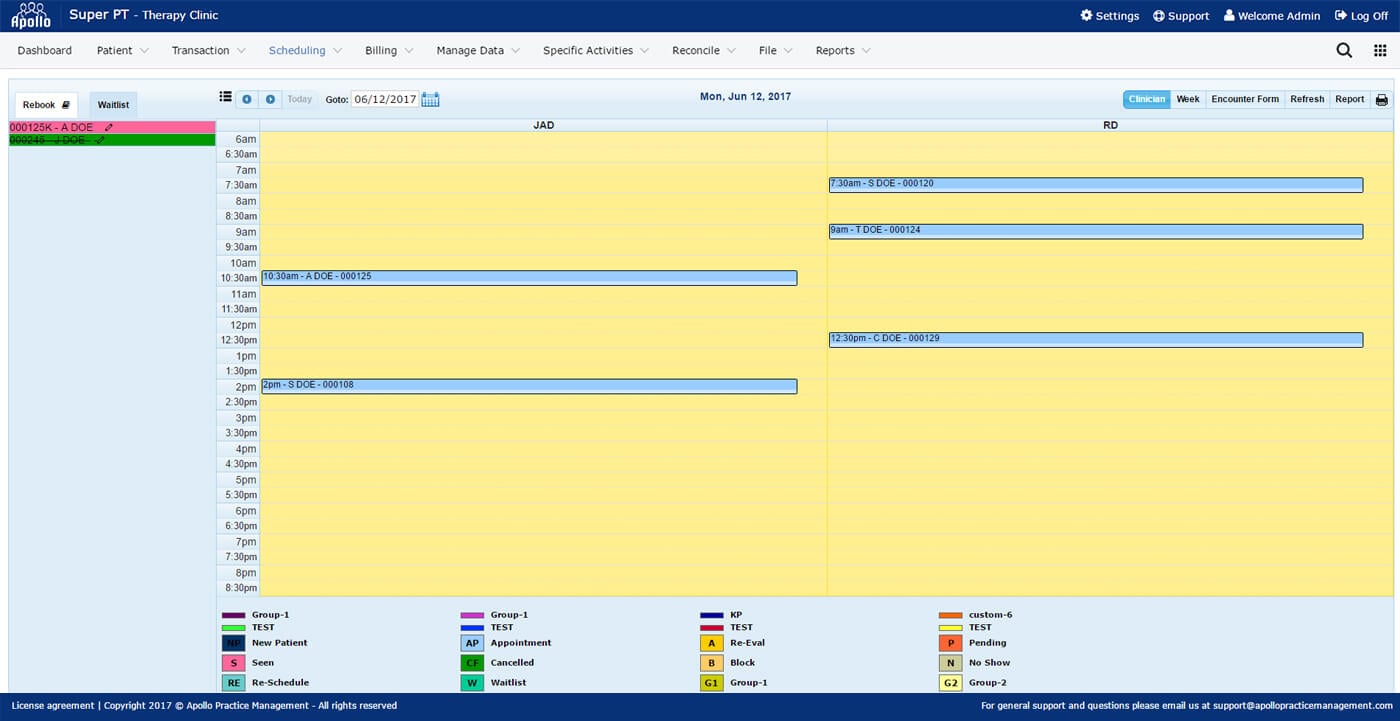Click the Encounter Form button
Image resolution: width=1400 pixels, height=721 pixels.
click(1244, 99)
